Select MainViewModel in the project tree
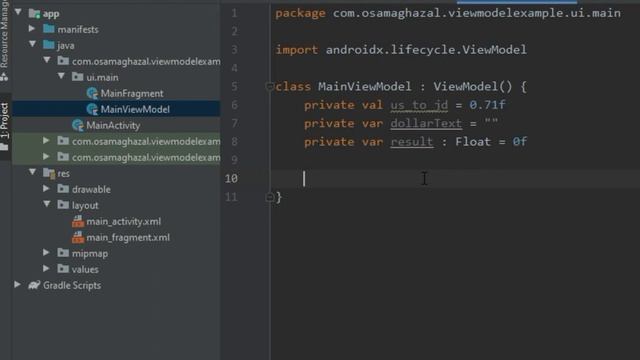 [x=135, y=109]
